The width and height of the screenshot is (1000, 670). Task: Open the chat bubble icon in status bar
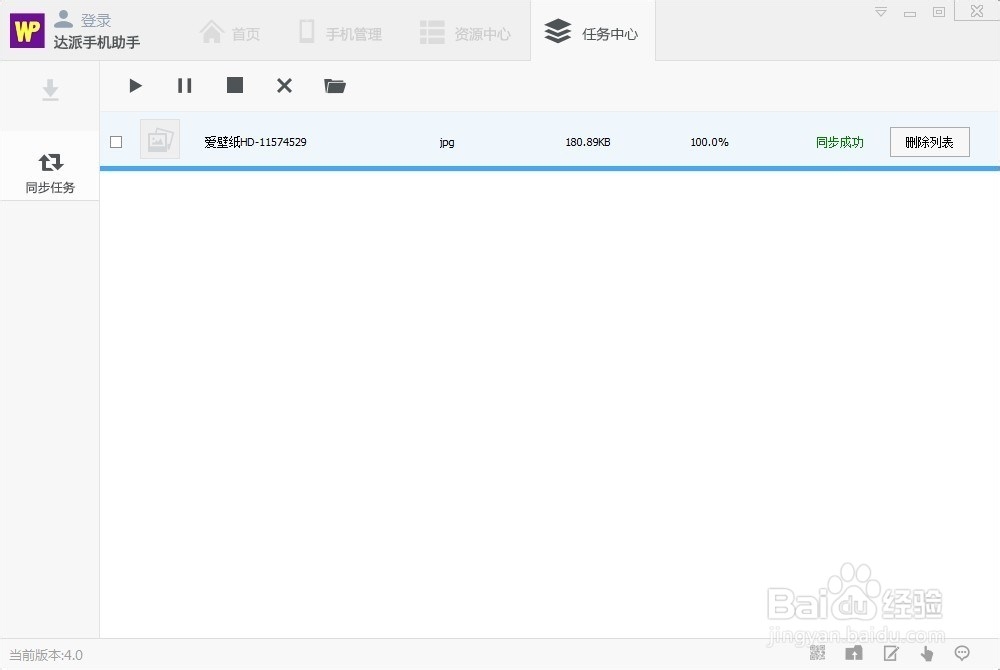962,652
